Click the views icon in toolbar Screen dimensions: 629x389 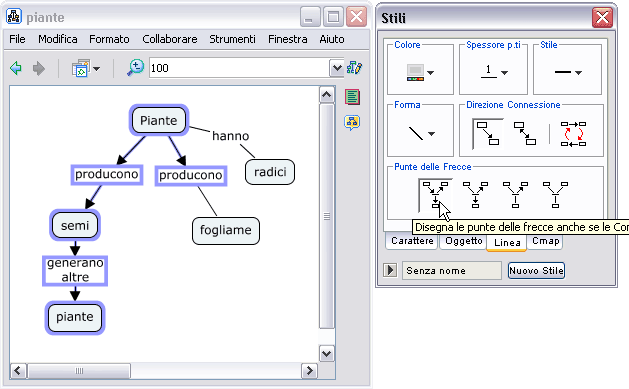tap(85, 68)
